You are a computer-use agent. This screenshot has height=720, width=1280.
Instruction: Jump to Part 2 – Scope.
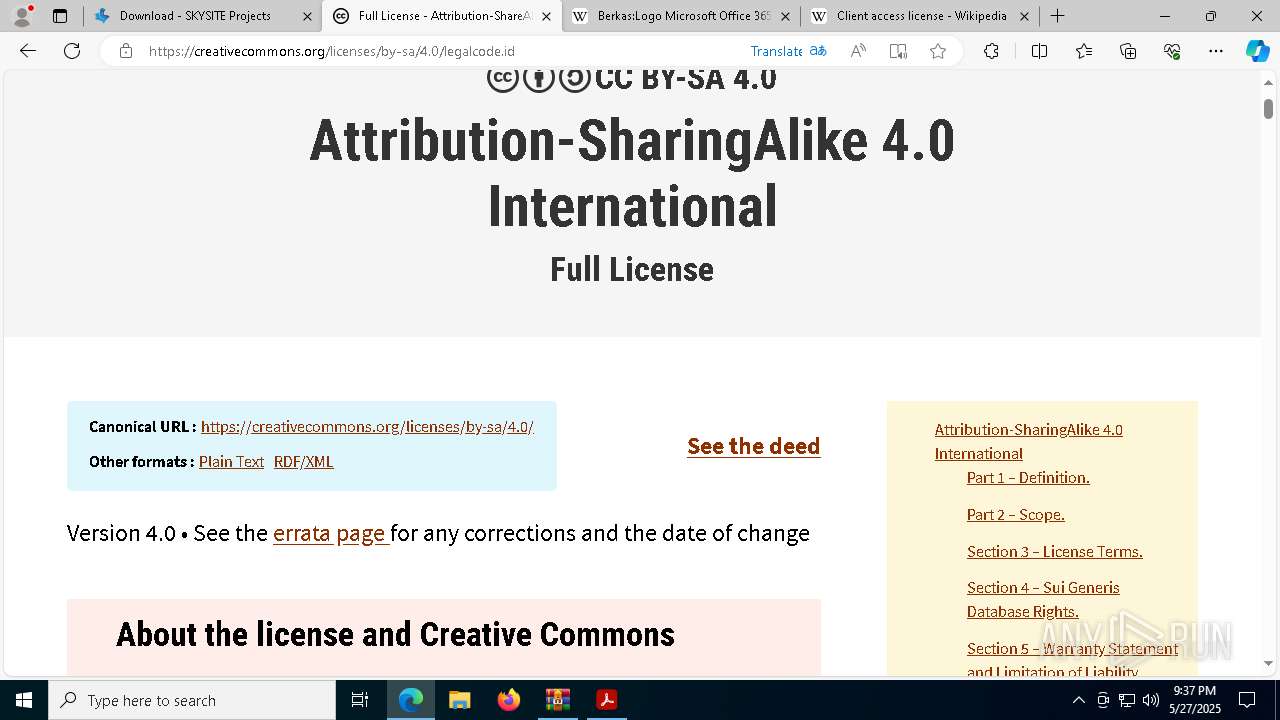1015,515
